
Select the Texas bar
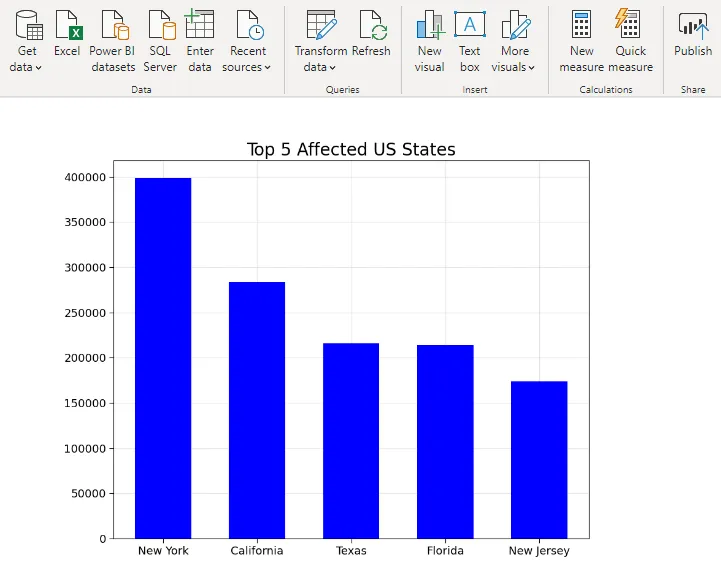click(x=351, y=441)
